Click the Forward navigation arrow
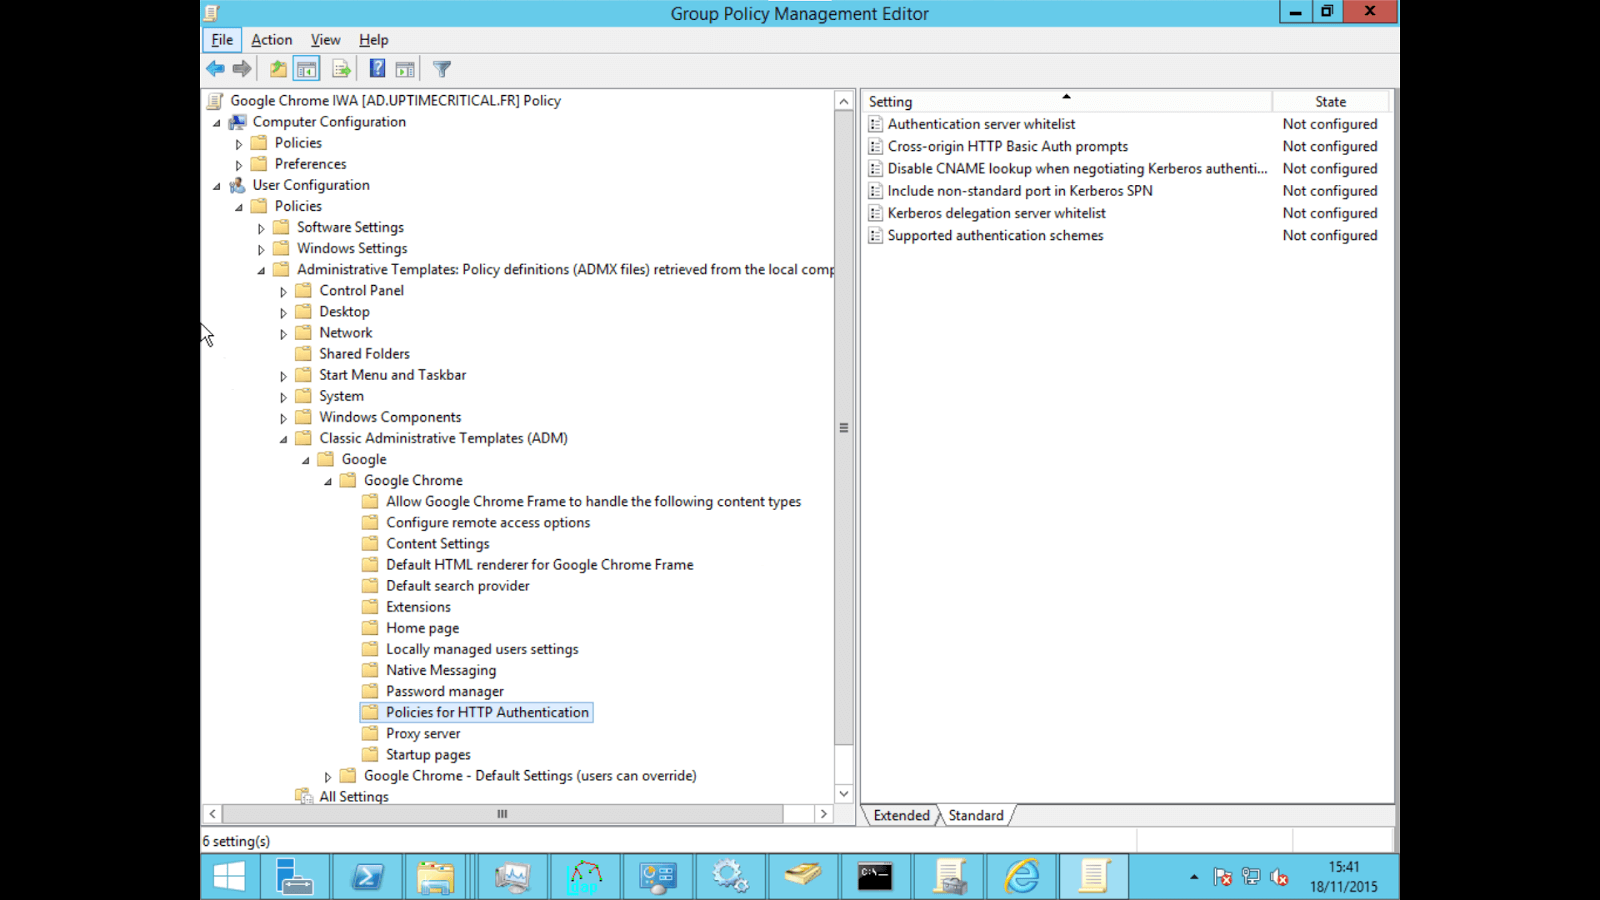 tap(241, 68)
